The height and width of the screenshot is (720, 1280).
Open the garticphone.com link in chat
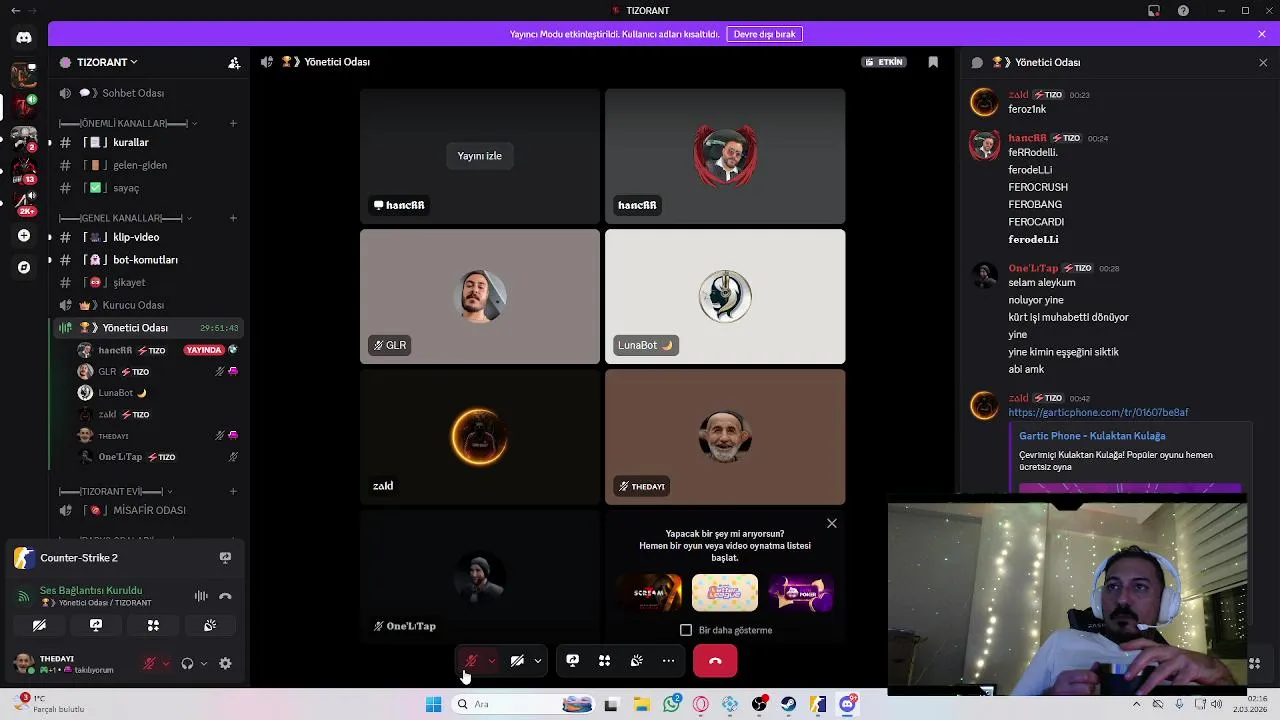[x=1098, y=412]
